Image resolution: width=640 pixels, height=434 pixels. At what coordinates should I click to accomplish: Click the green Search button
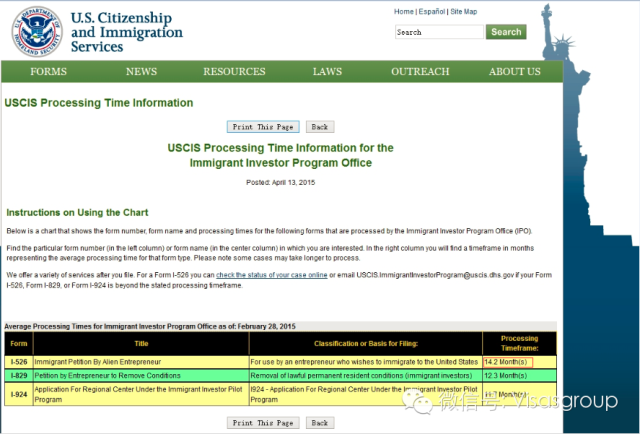506,32
